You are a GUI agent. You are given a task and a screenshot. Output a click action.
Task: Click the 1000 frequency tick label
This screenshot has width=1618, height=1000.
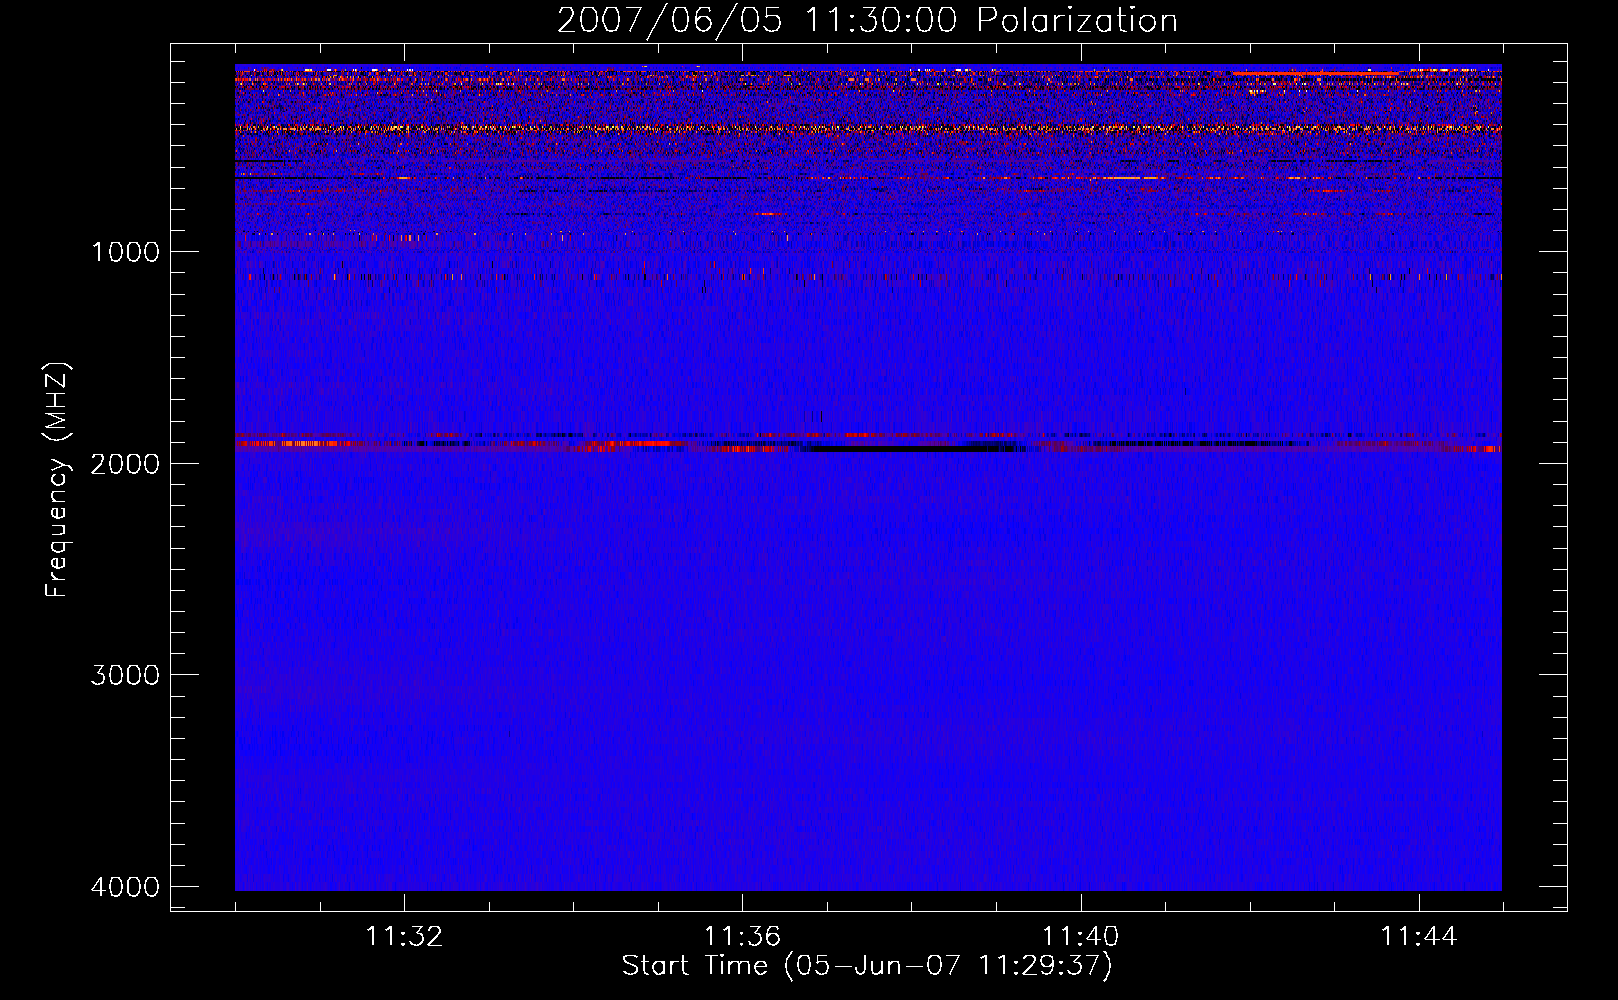125,251
